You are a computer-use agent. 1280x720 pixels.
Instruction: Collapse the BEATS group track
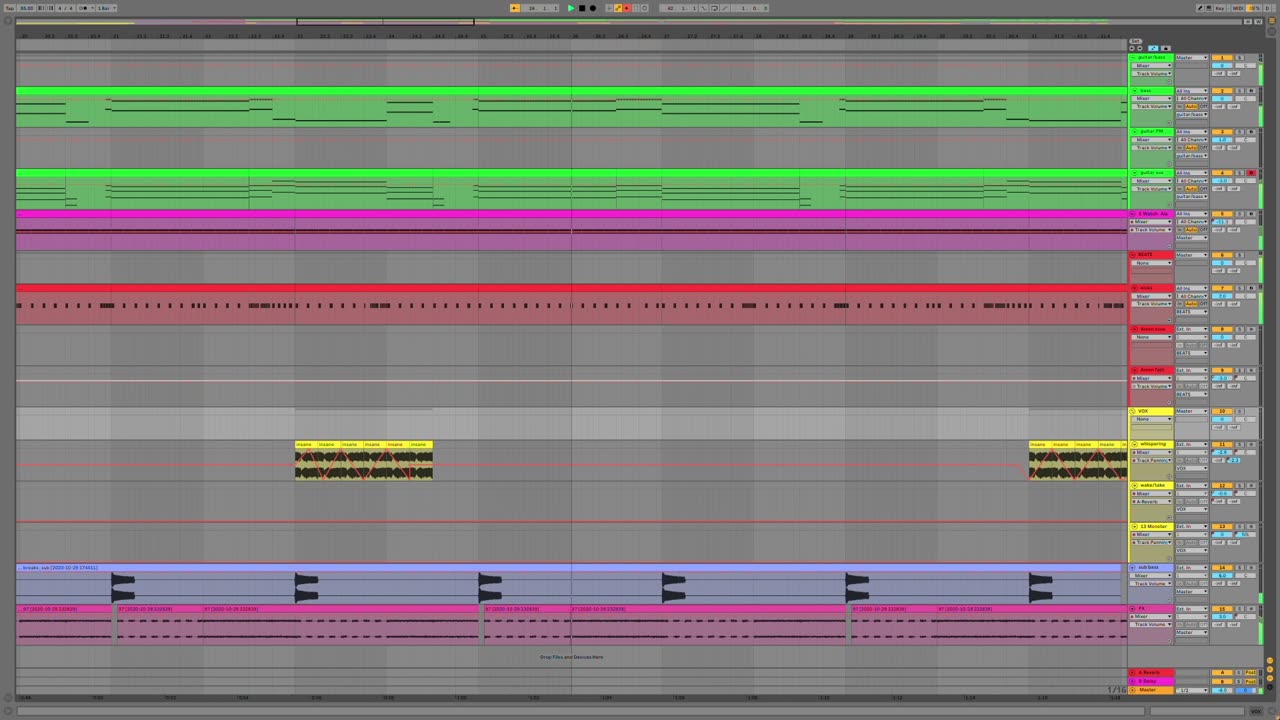pos(1133,255)
